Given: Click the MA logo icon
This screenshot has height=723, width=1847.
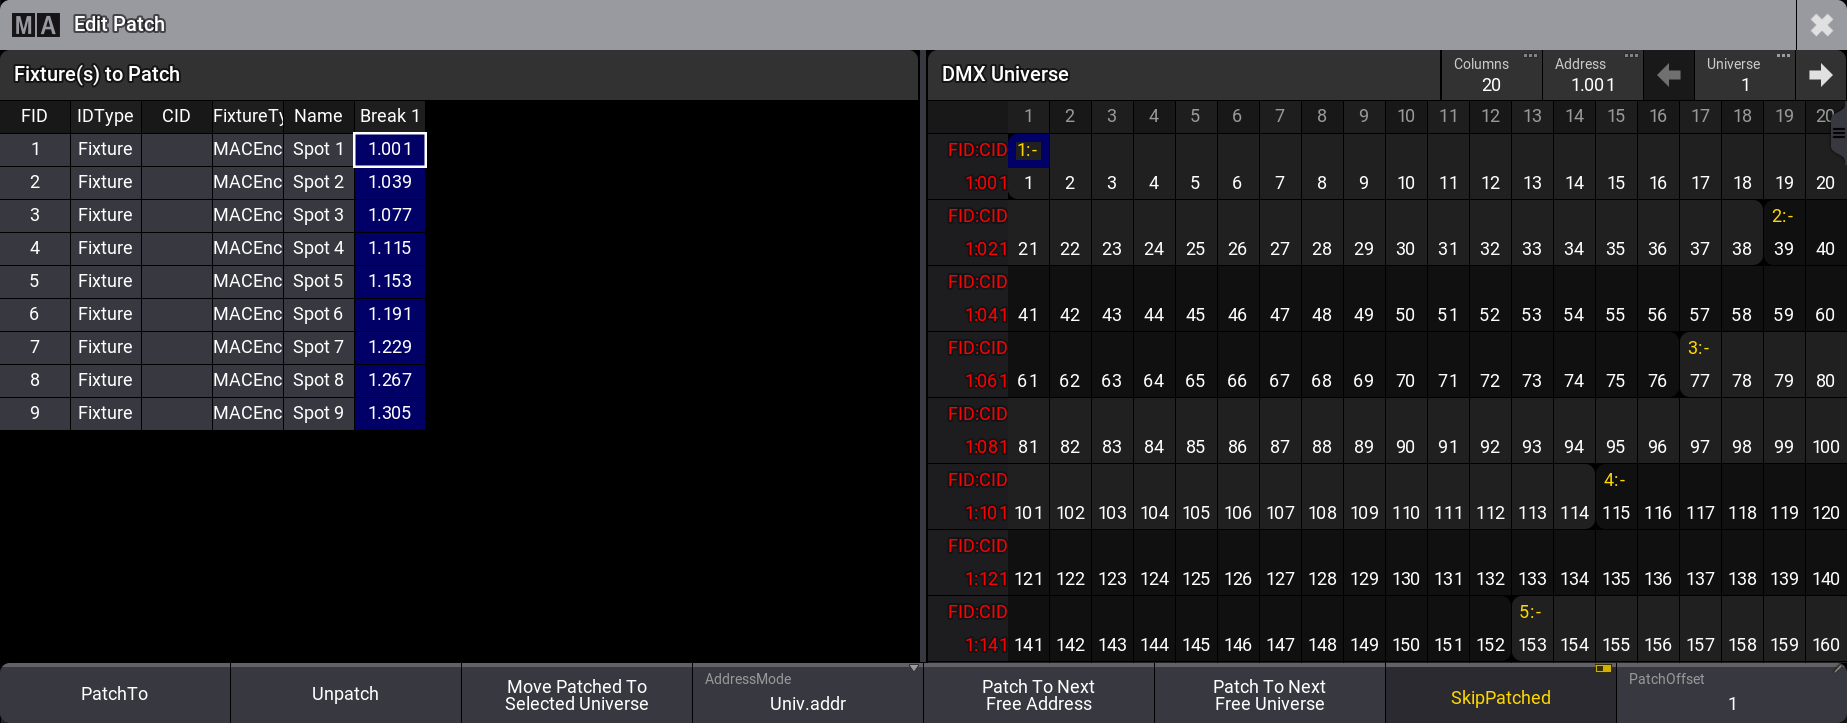Looking at the screenshot, I should point(35,25).
